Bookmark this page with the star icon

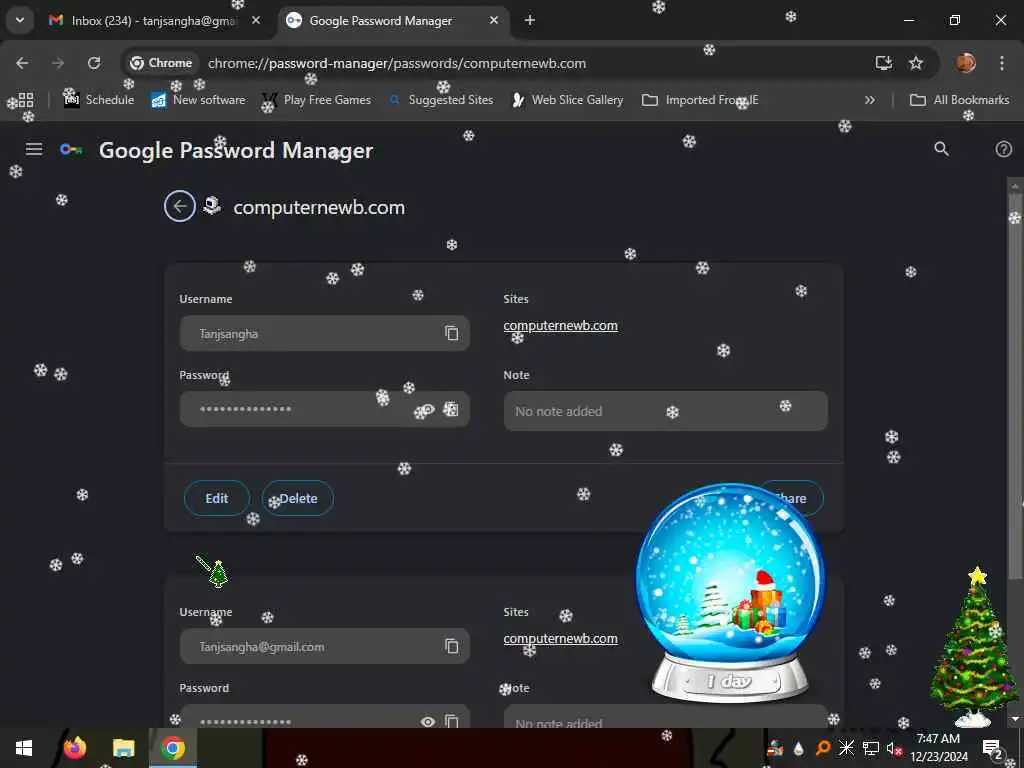pyautogui.click(x=916, y=63)
